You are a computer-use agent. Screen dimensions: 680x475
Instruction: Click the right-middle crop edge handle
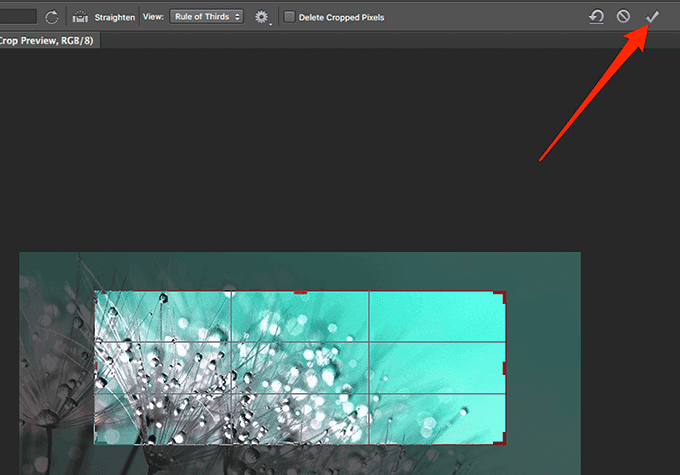[504, 368]
